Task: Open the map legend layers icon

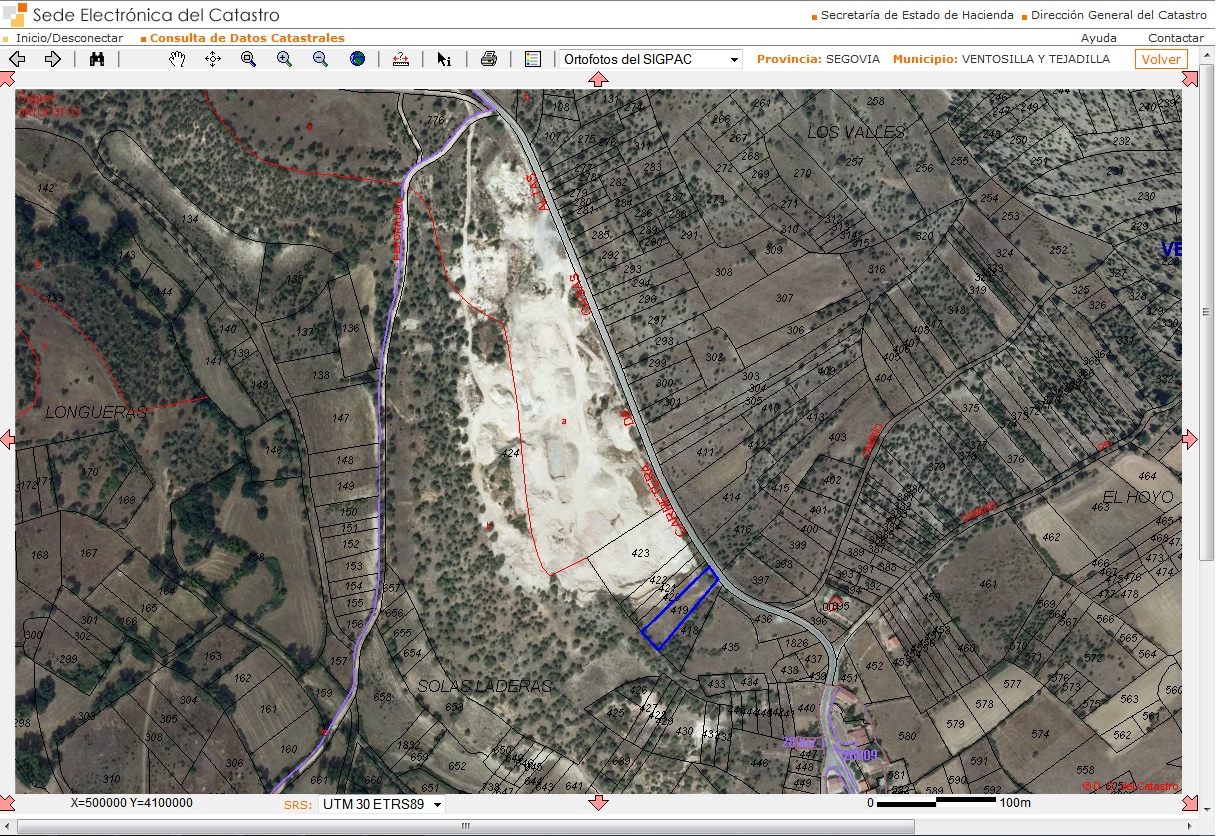Action: [533, 59]
